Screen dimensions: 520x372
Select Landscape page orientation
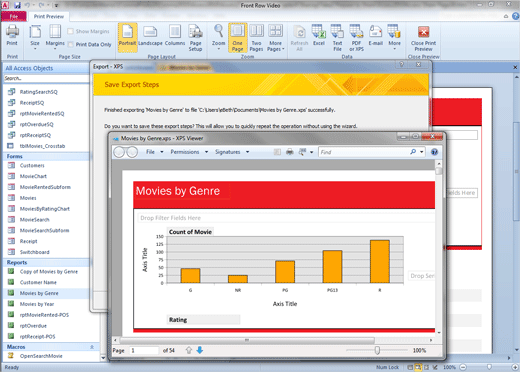[x=150, y=36]
